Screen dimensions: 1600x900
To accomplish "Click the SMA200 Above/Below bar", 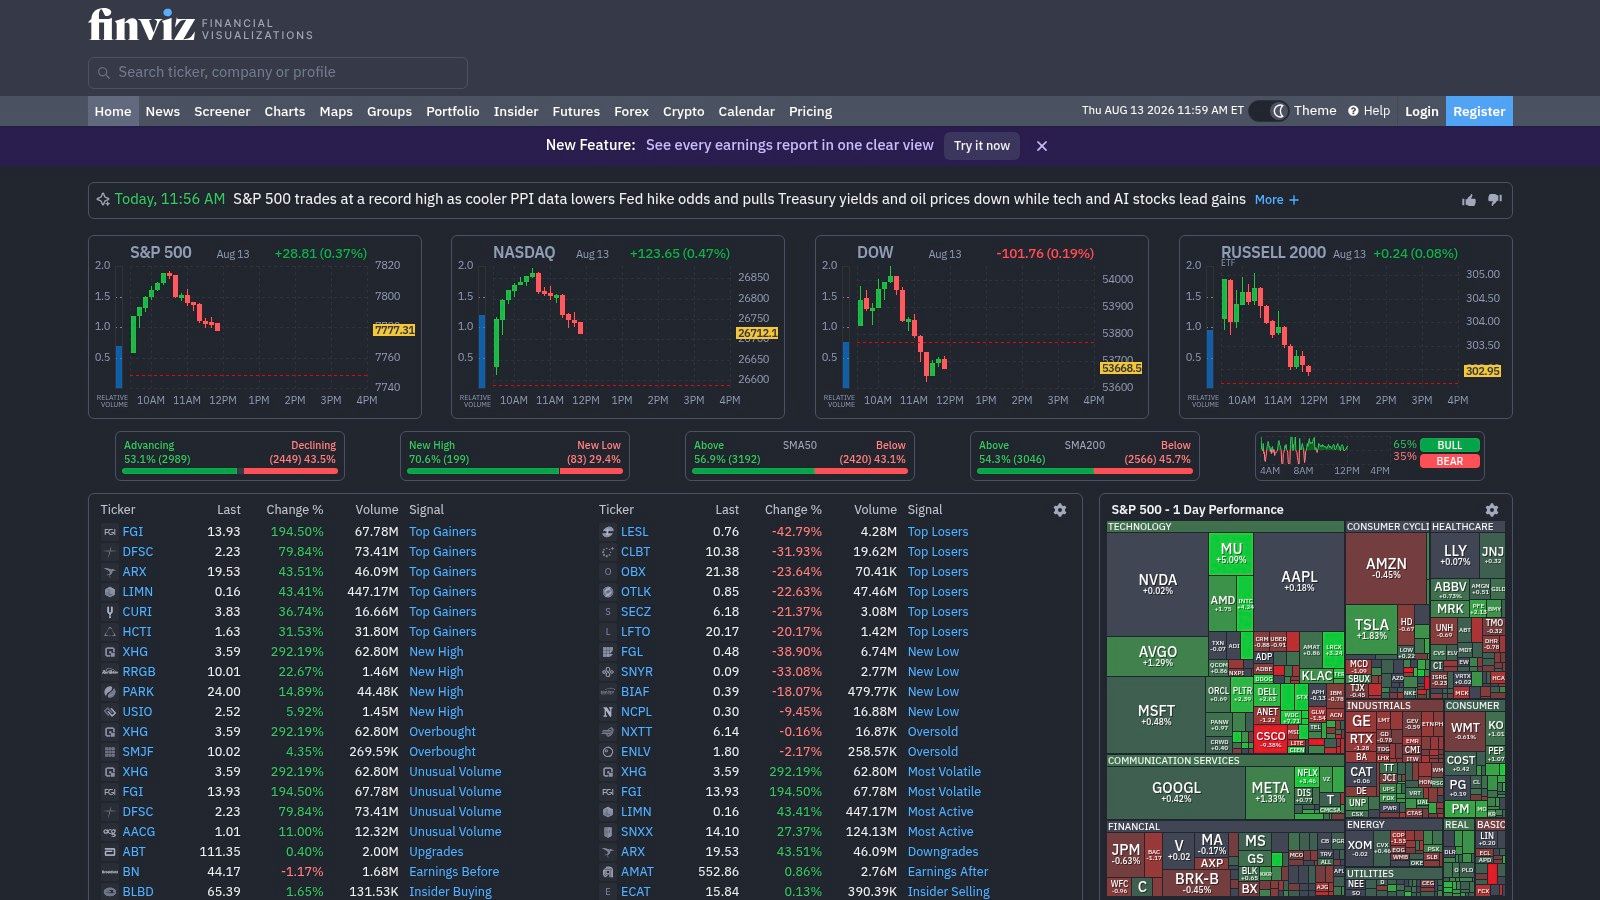I will (x=1085, y=470).
